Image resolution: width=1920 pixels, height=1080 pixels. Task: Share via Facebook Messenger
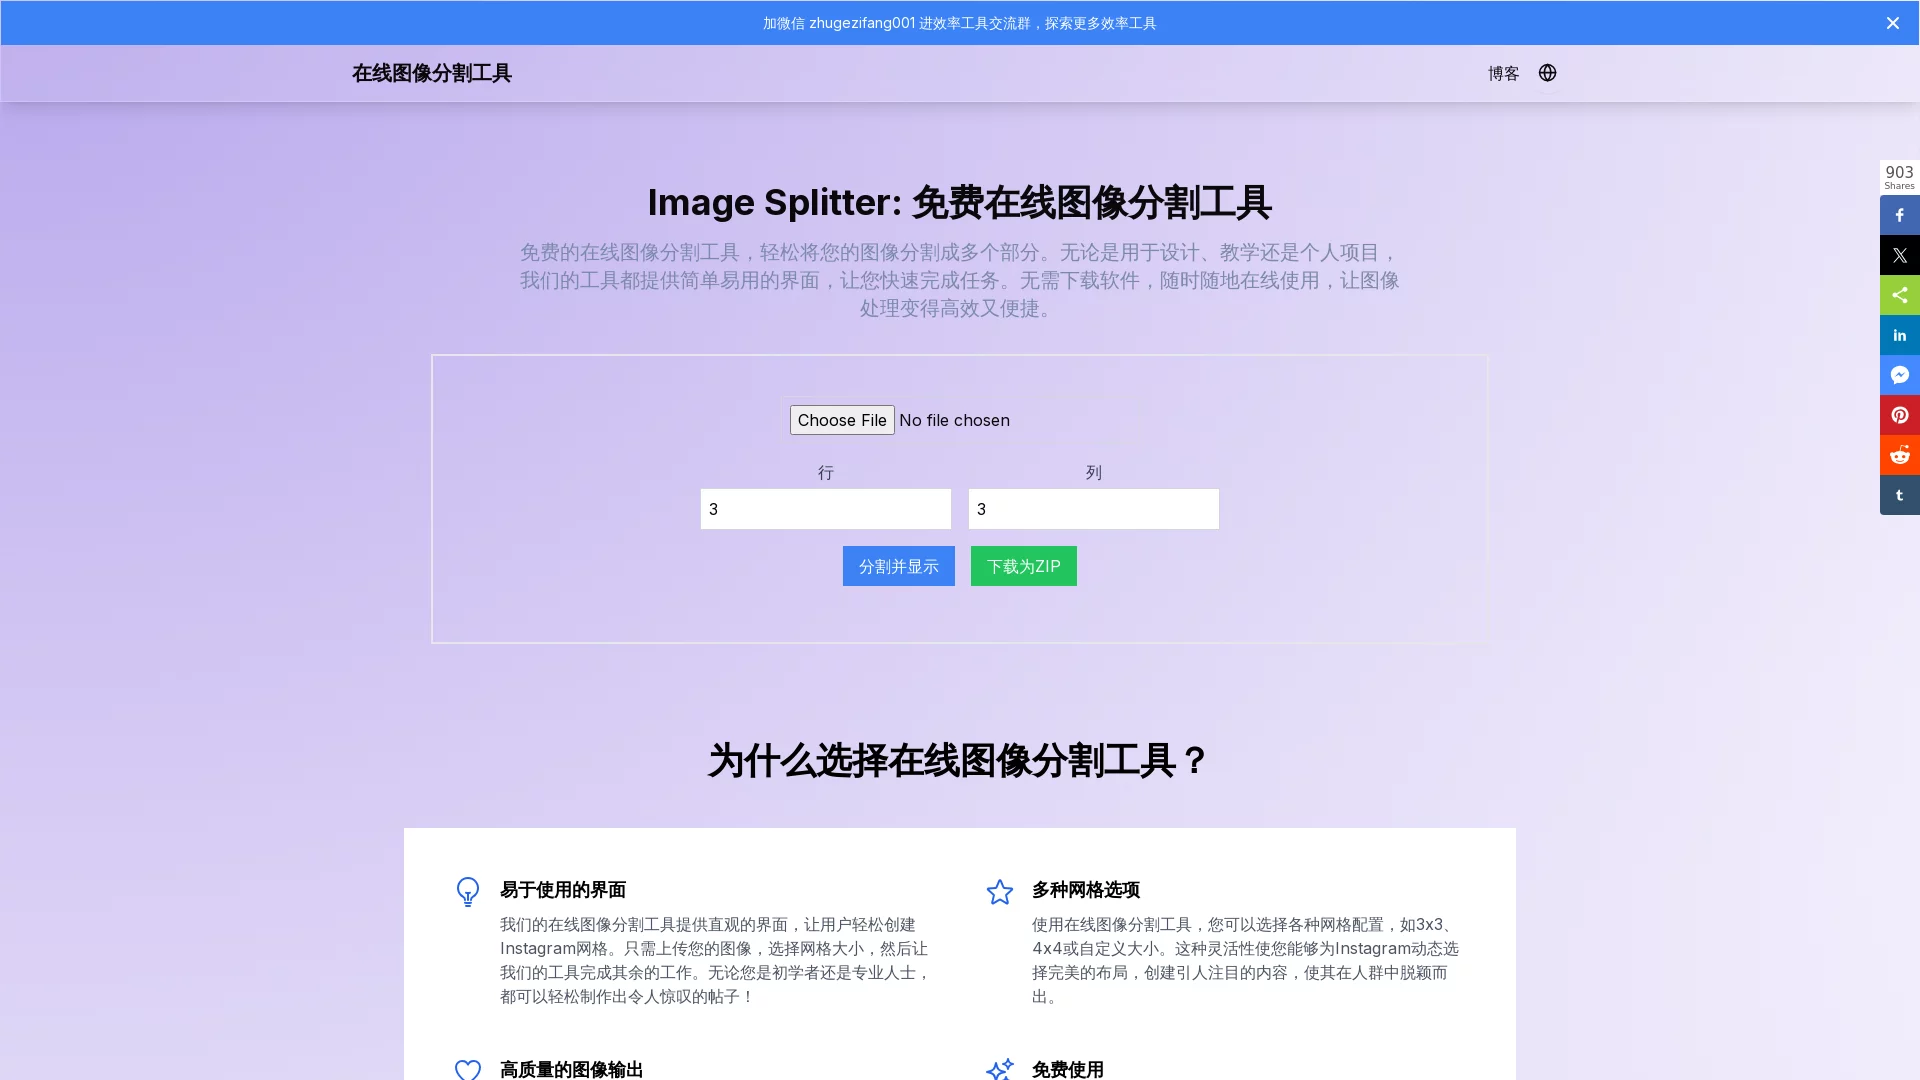(x=1899, y=375)
